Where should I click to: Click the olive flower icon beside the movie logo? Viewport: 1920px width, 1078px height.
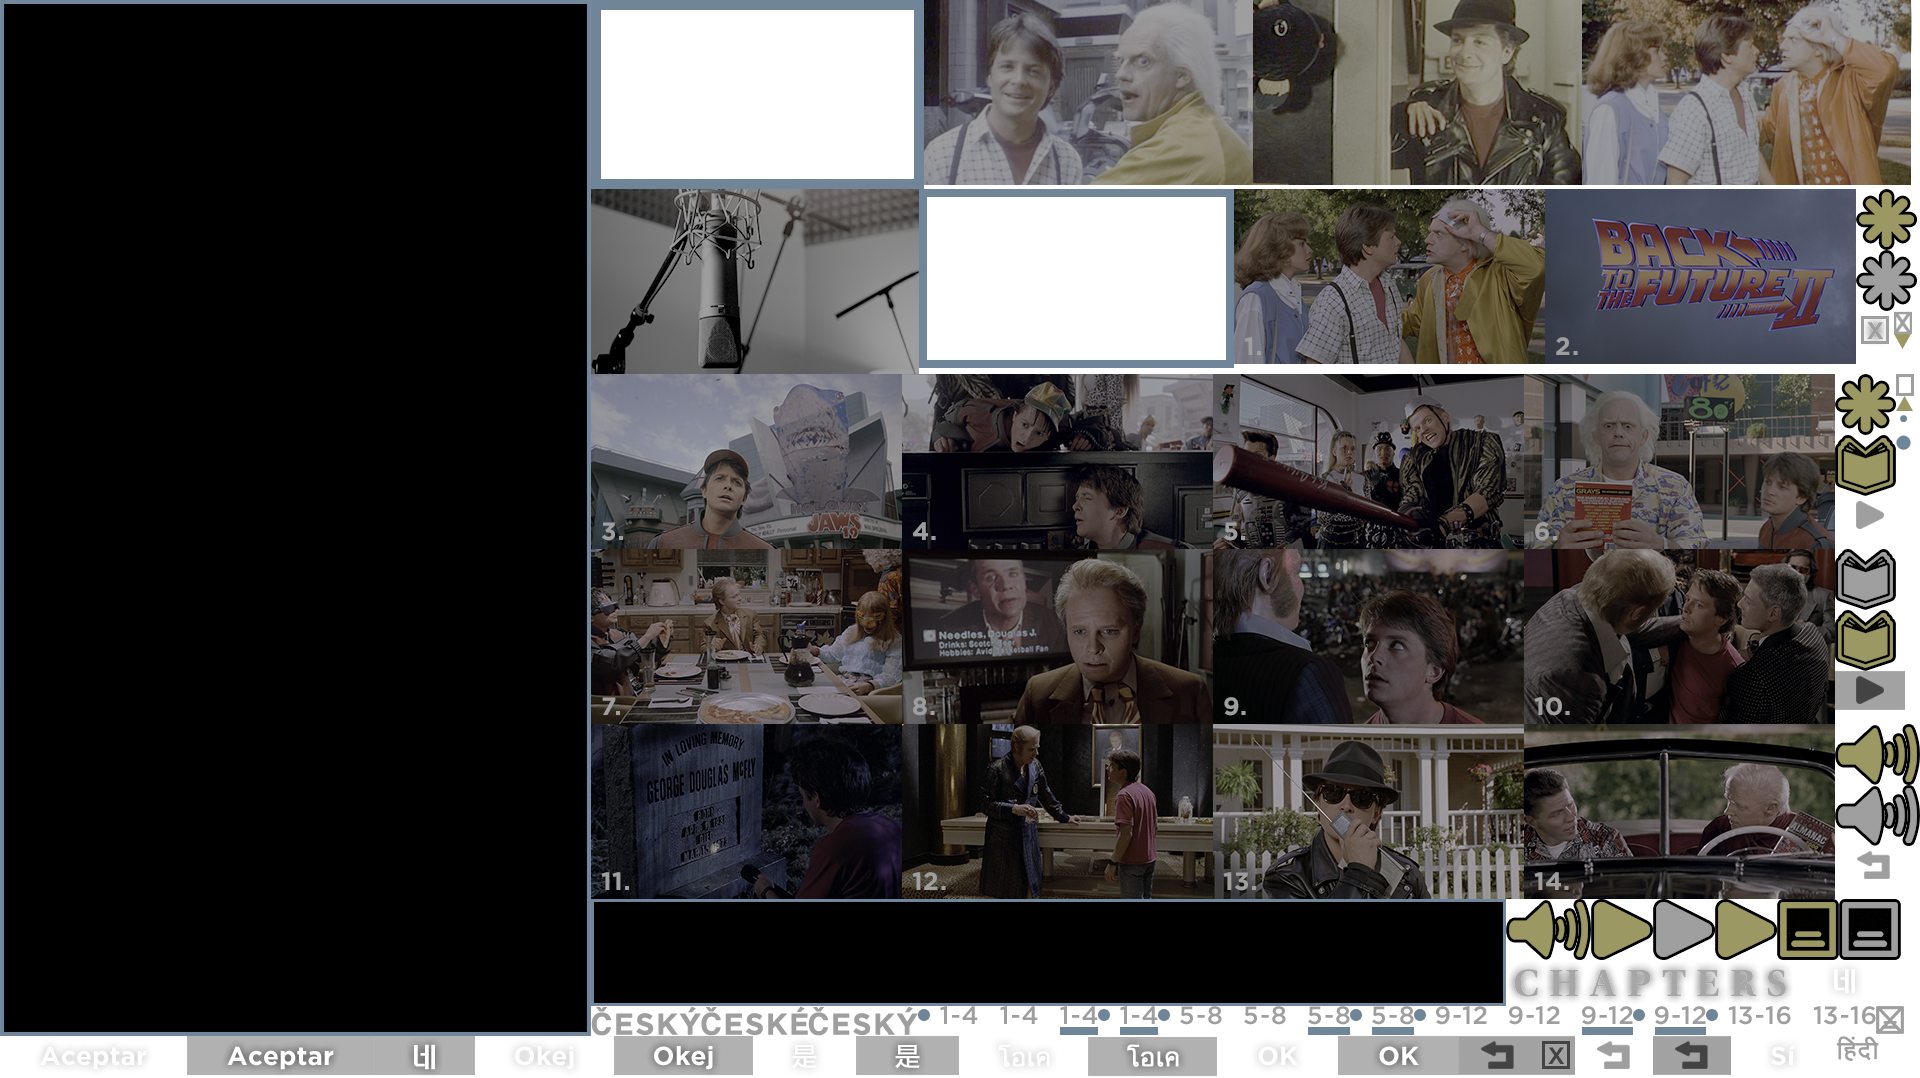[x=1886, y=219]
